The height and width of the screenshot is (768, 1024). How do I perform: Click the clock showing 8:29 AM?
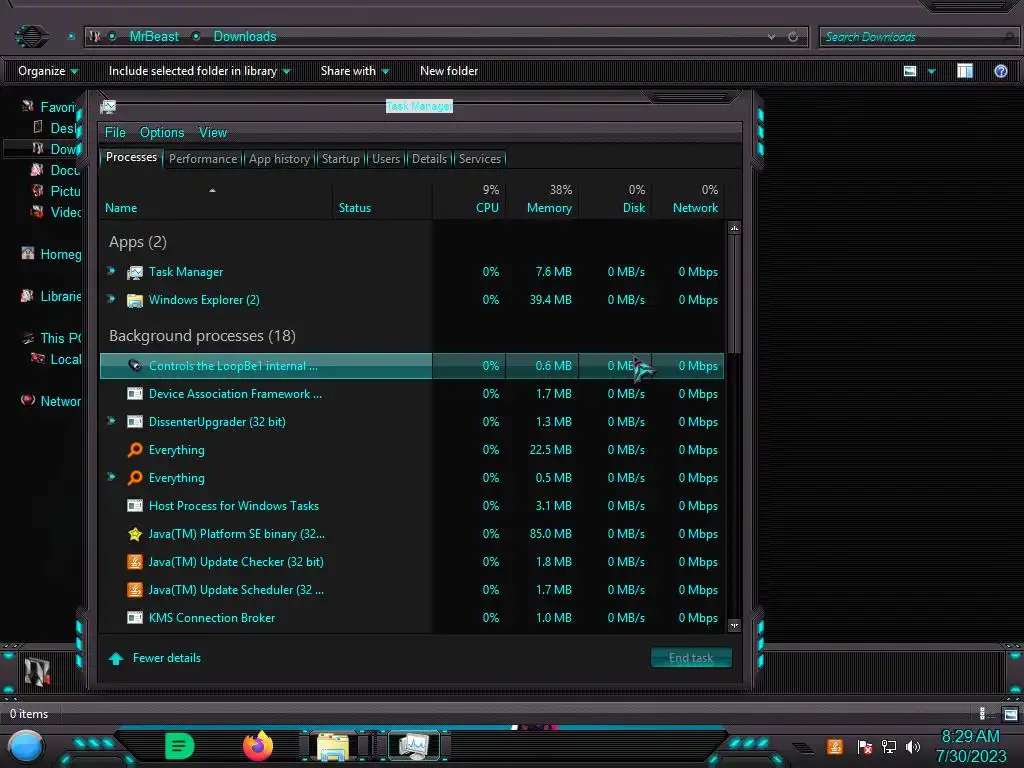(x=970, y=737)
